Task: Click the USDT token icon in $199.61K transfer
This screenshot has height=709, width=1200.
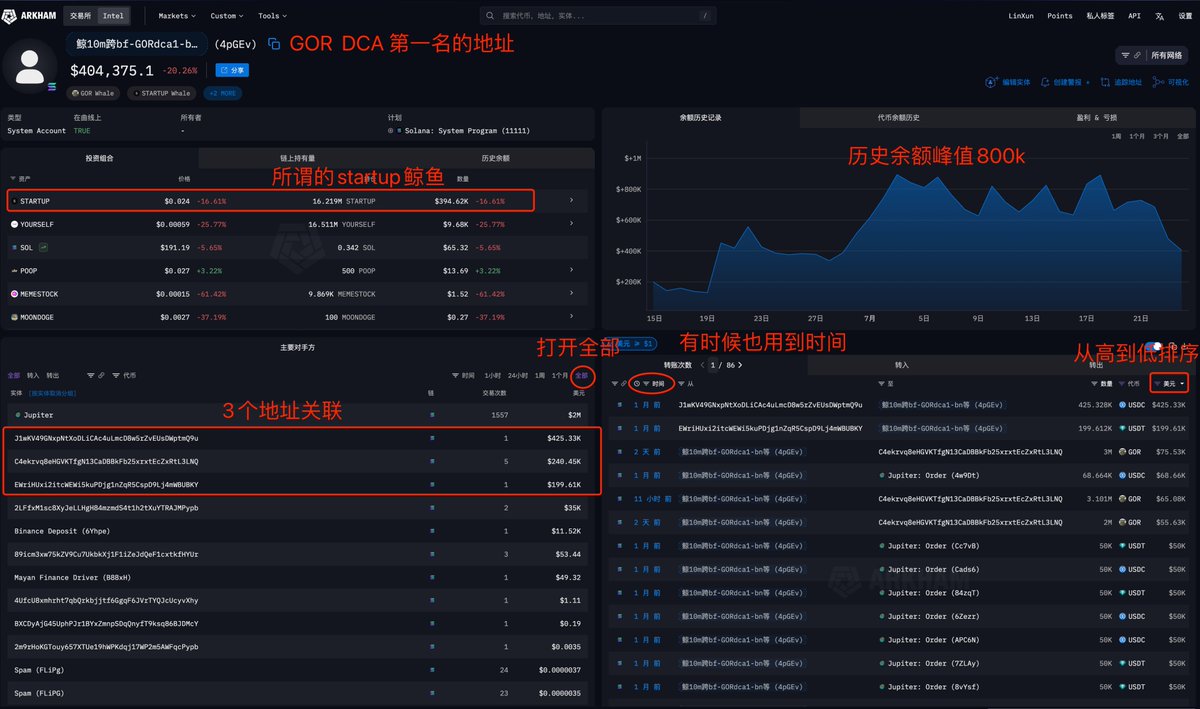Action: 1122,427
